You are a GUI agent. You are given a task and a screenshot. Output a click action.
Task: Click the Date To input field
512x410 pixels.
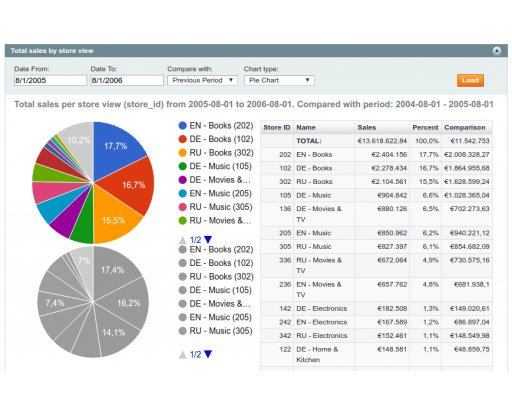tap(127, 80)
